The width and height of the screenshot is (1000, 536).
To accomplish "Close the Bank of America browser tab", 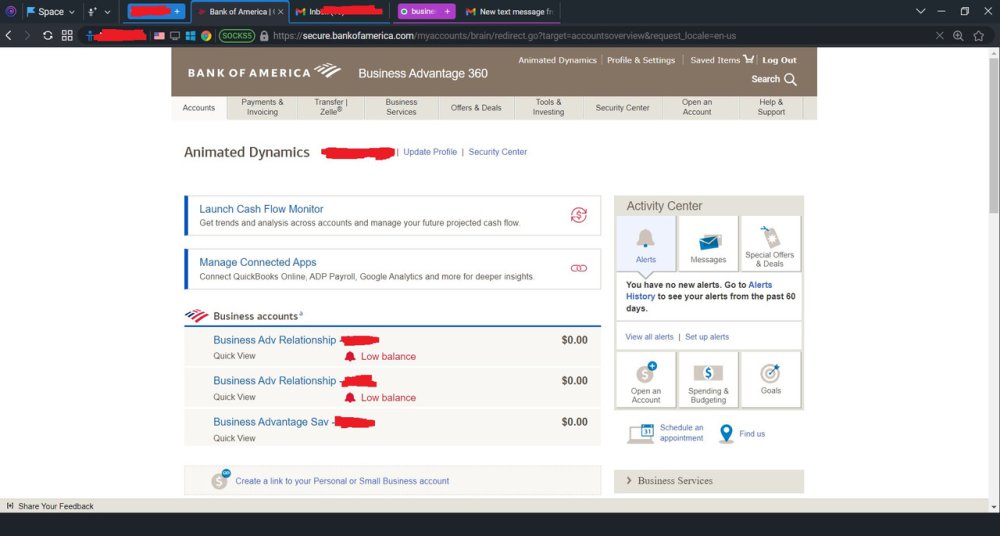I will pyautogui.click(x=281, y=11).
